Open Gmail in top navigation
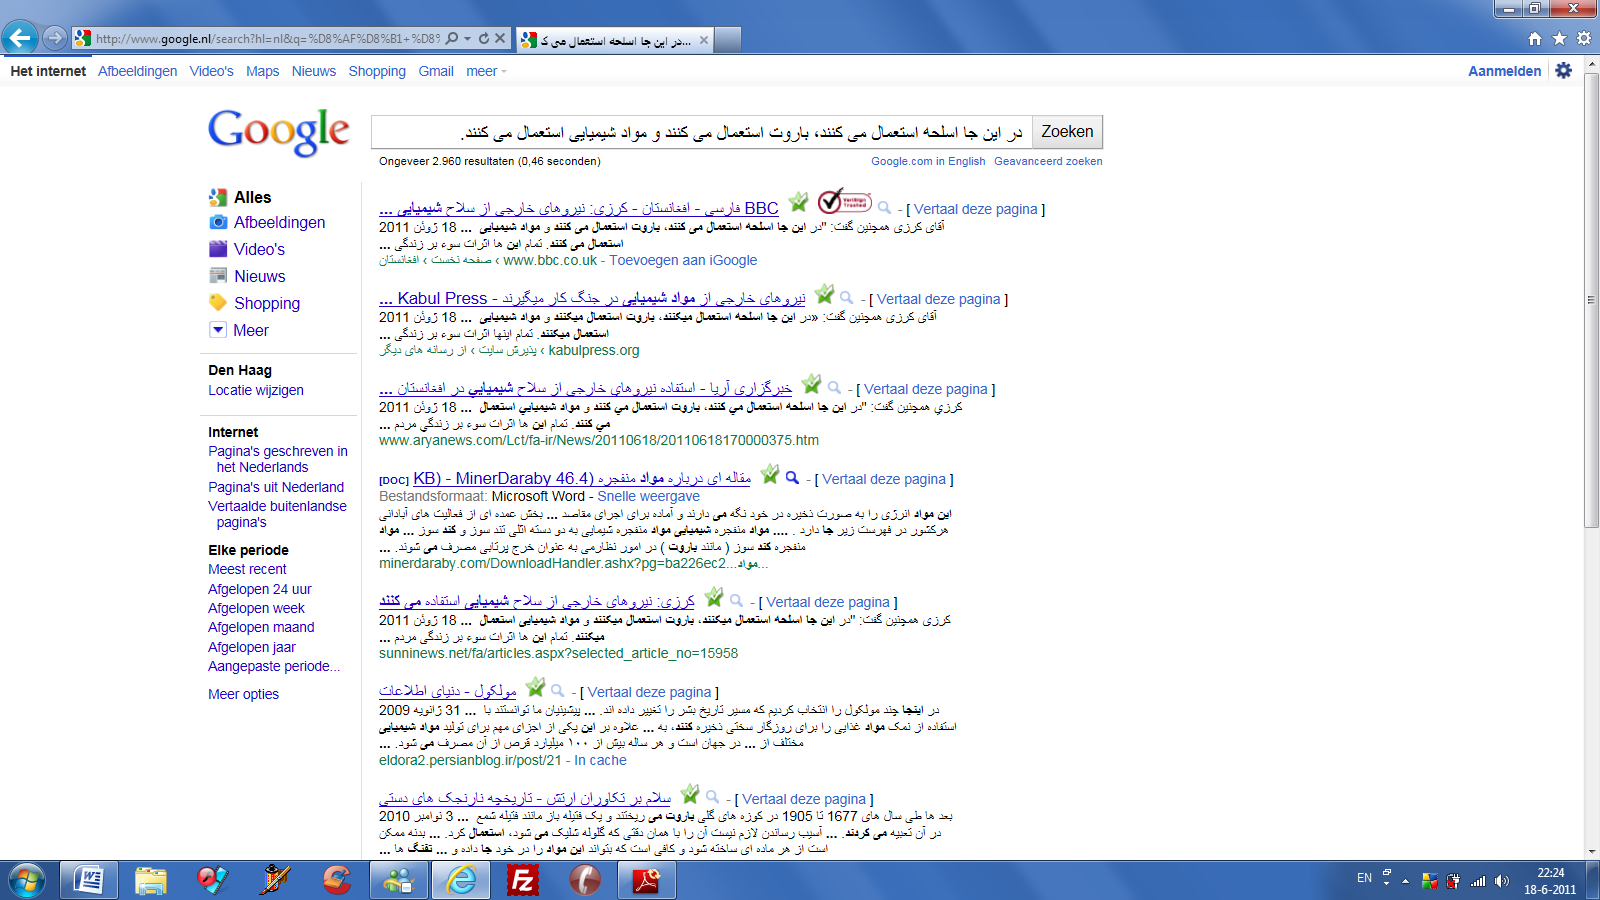The width and height of the screenshot is (1600, 900). pos(436,71)
